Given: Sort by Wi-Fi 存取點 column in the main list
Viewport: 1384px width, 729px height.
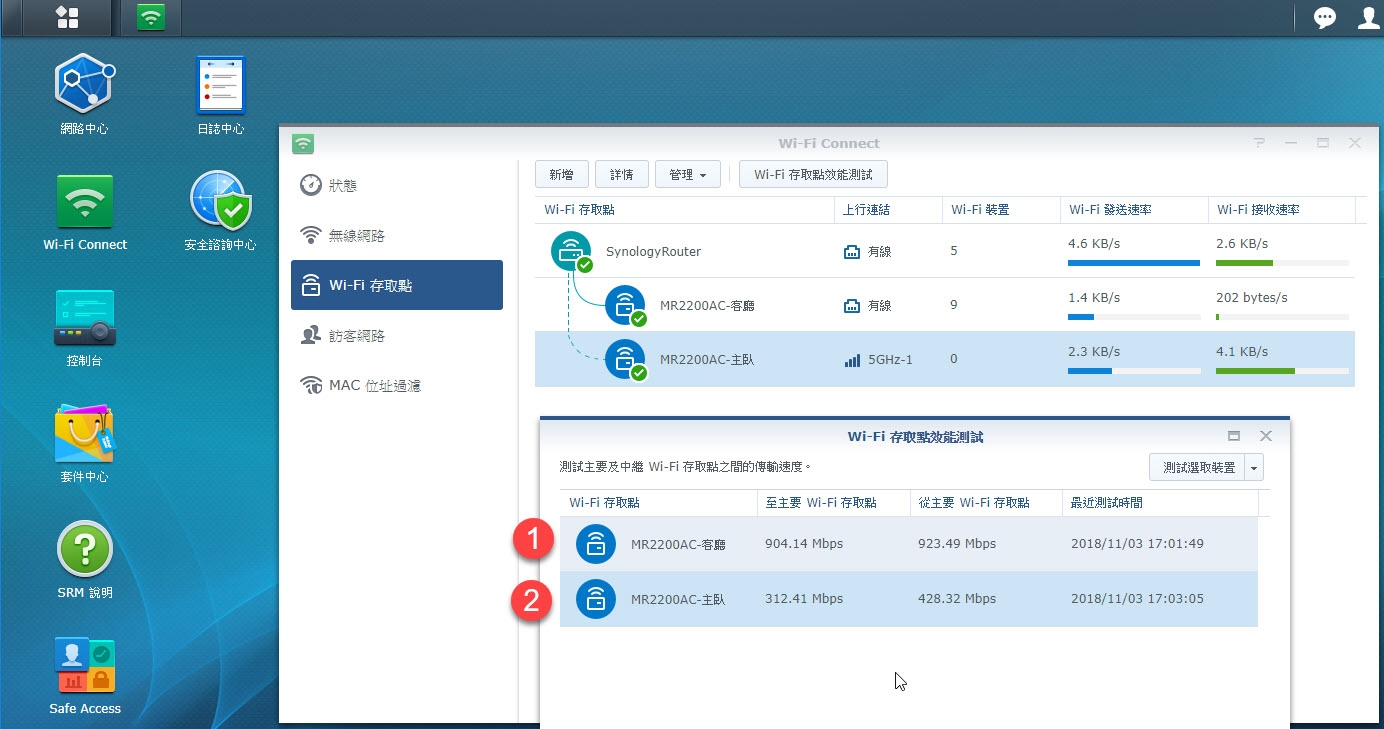Looking at the screenshot, I should [x=684, y=210].
